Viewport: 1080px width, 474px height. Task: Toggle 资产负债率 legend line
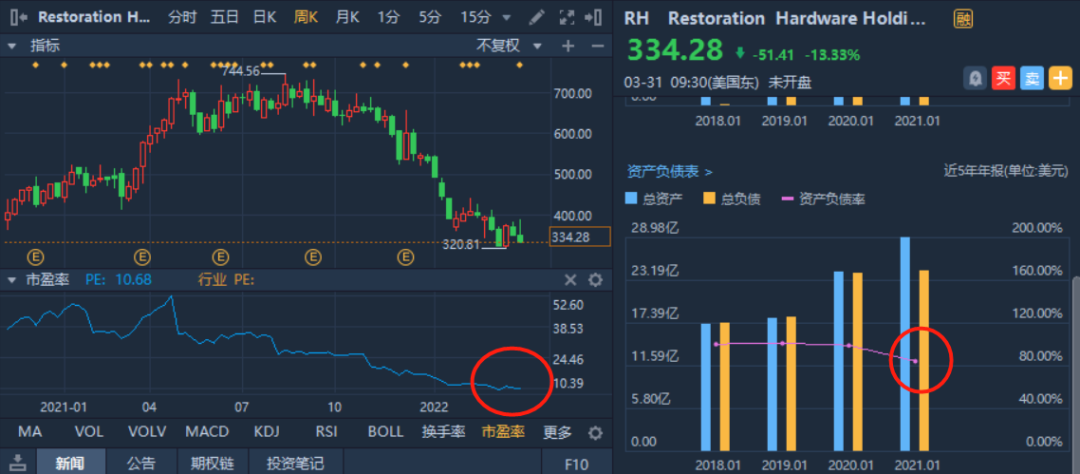point(789,199)
